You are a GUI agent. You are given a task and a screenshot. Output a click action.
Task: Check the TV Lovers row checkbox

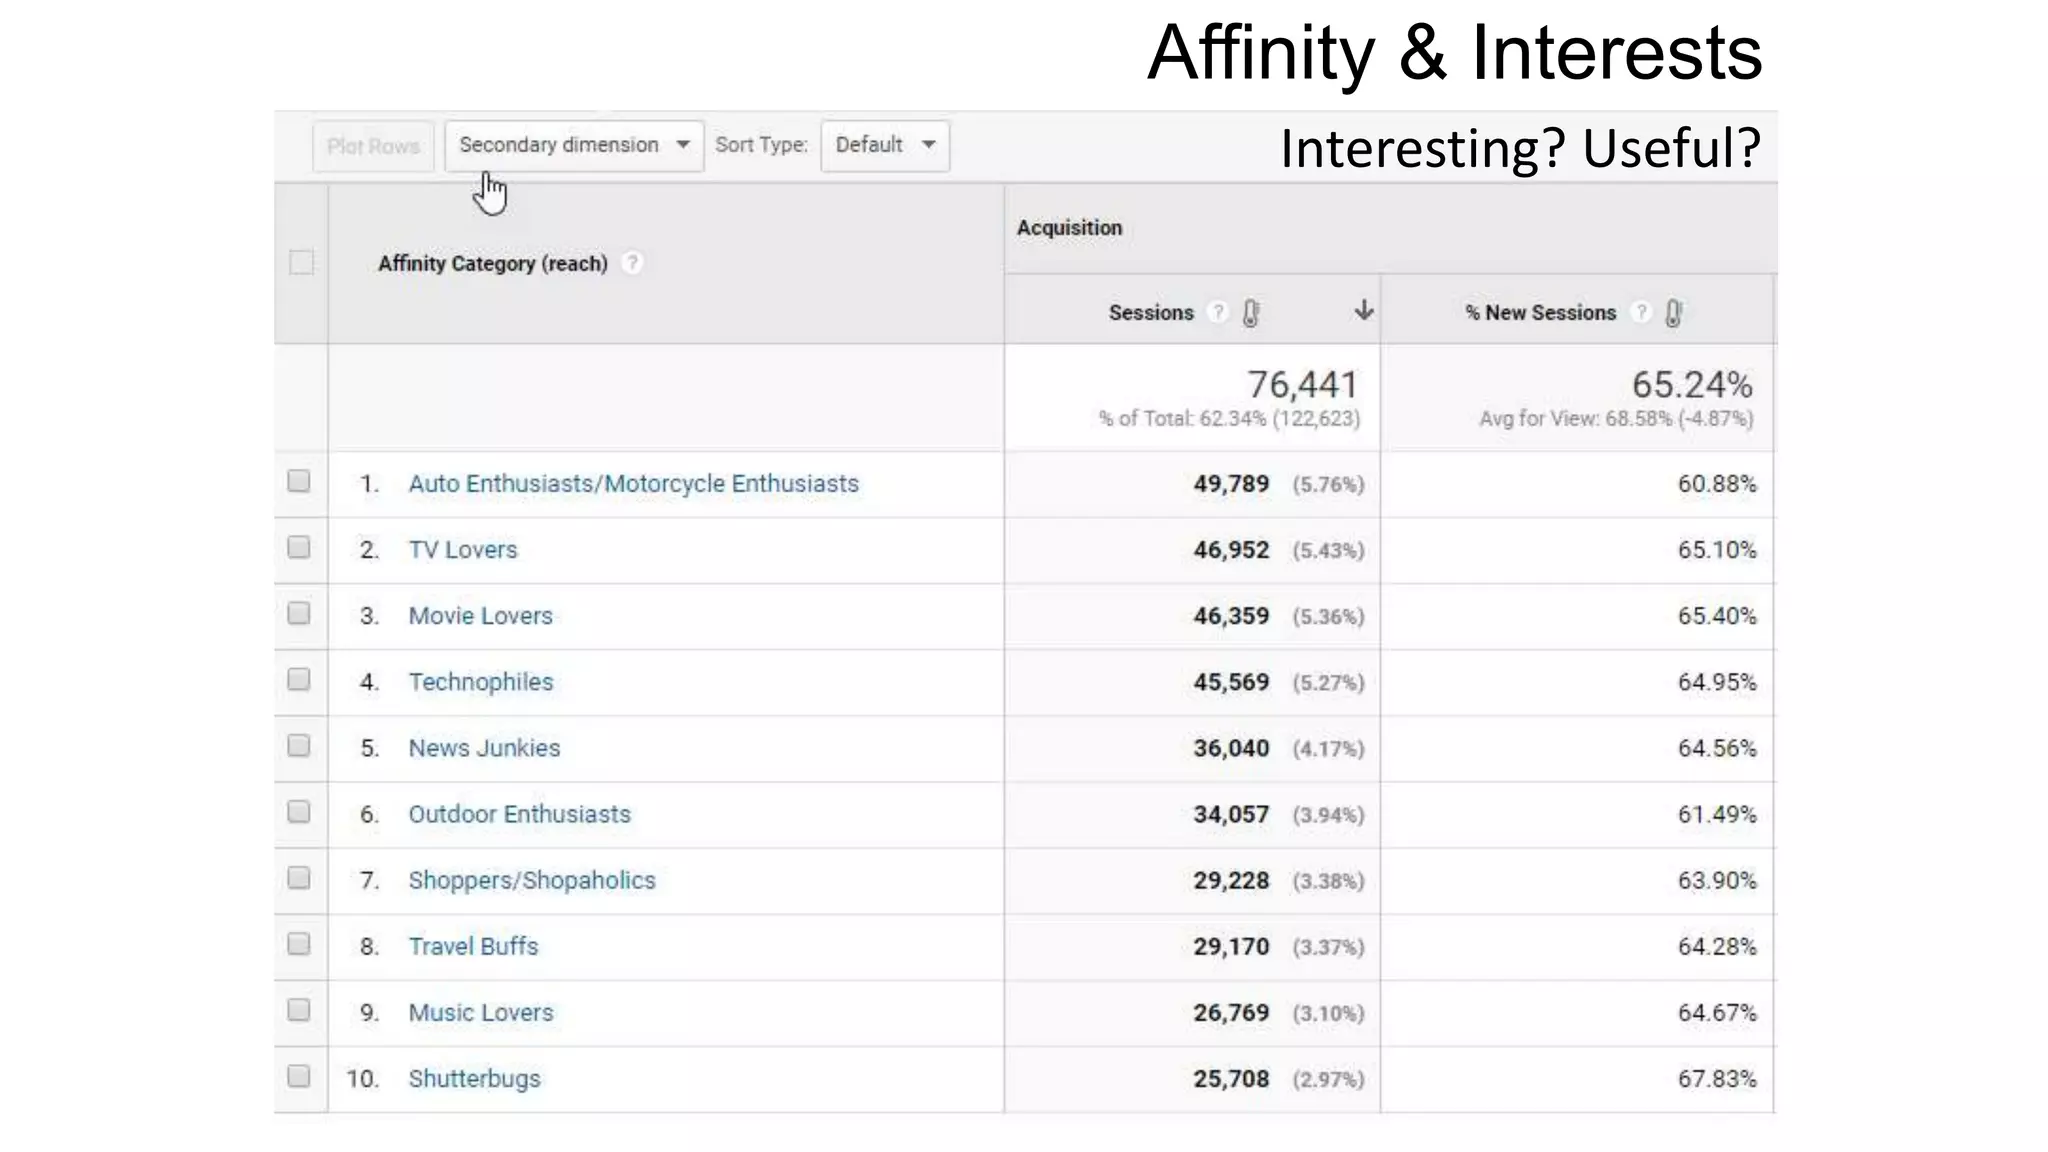[x=299, y=547]
